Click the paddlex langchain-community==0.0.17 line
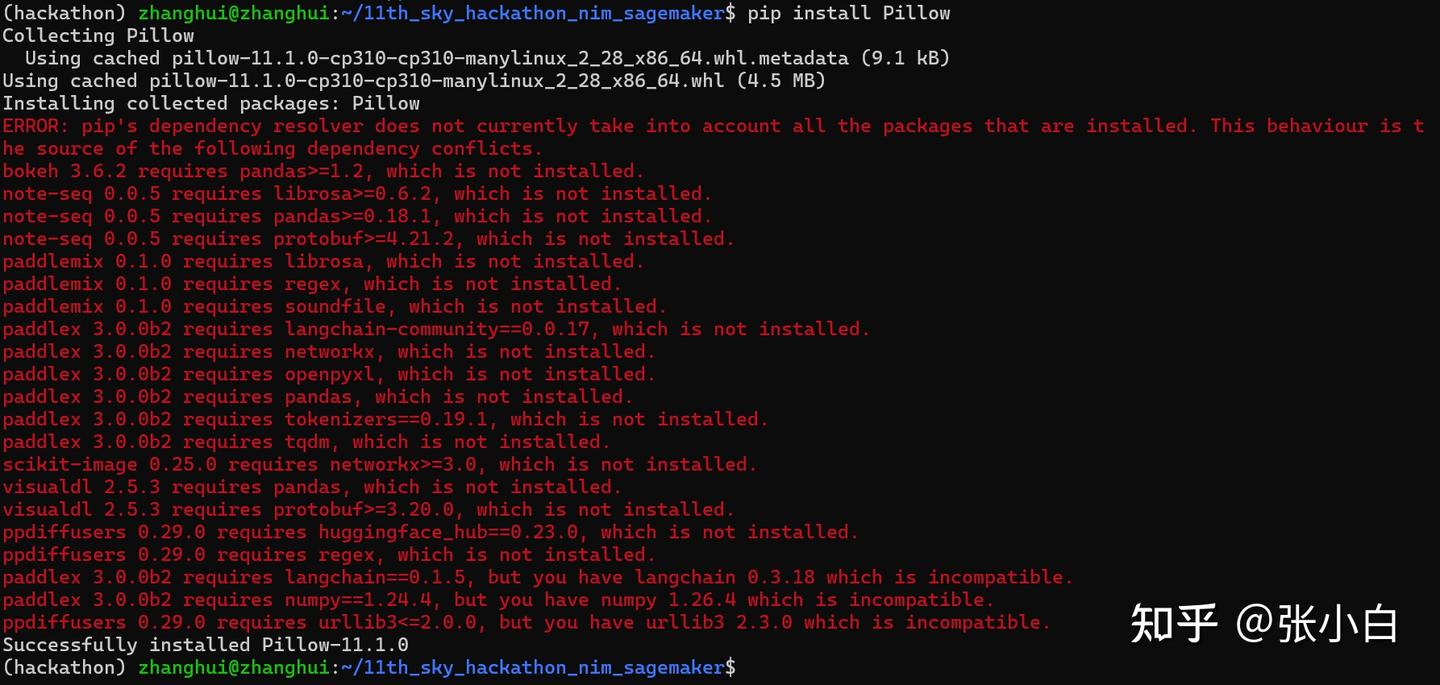The height and width of the screenshot is (685, 1440). point(436,329)
